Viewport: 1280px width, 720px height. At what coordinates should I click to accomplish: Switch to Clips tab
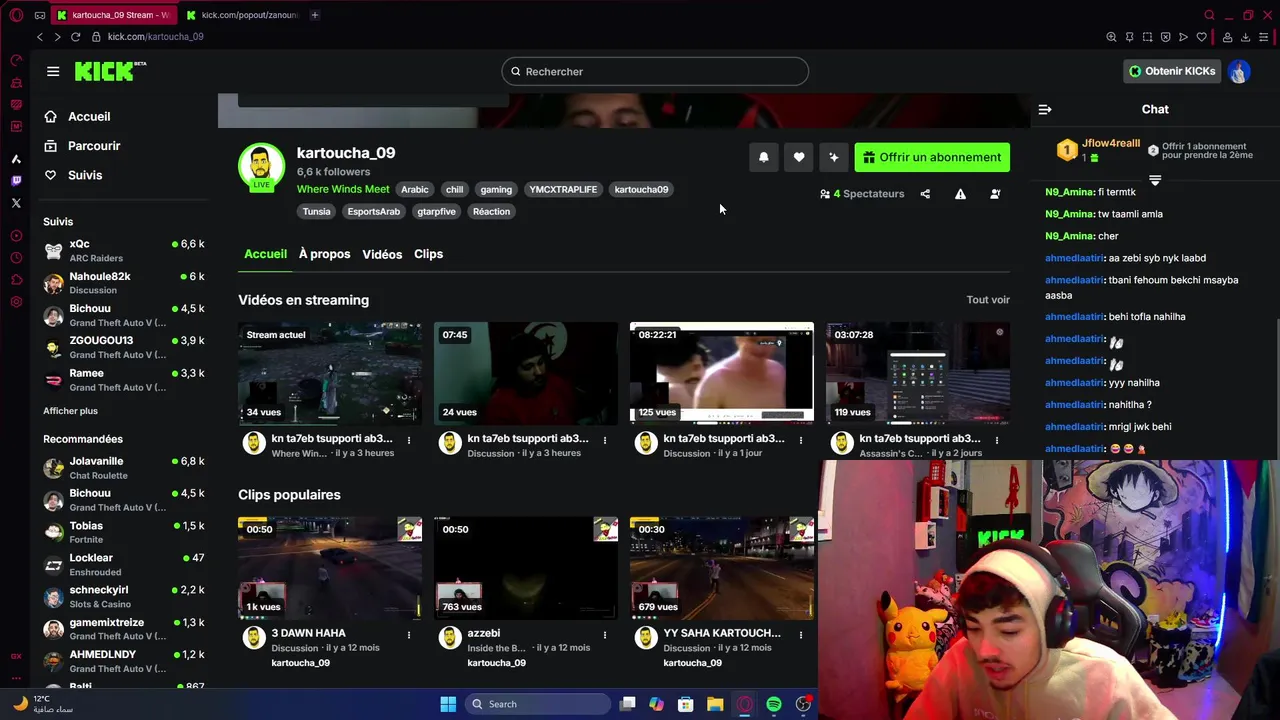pos(428,254)
